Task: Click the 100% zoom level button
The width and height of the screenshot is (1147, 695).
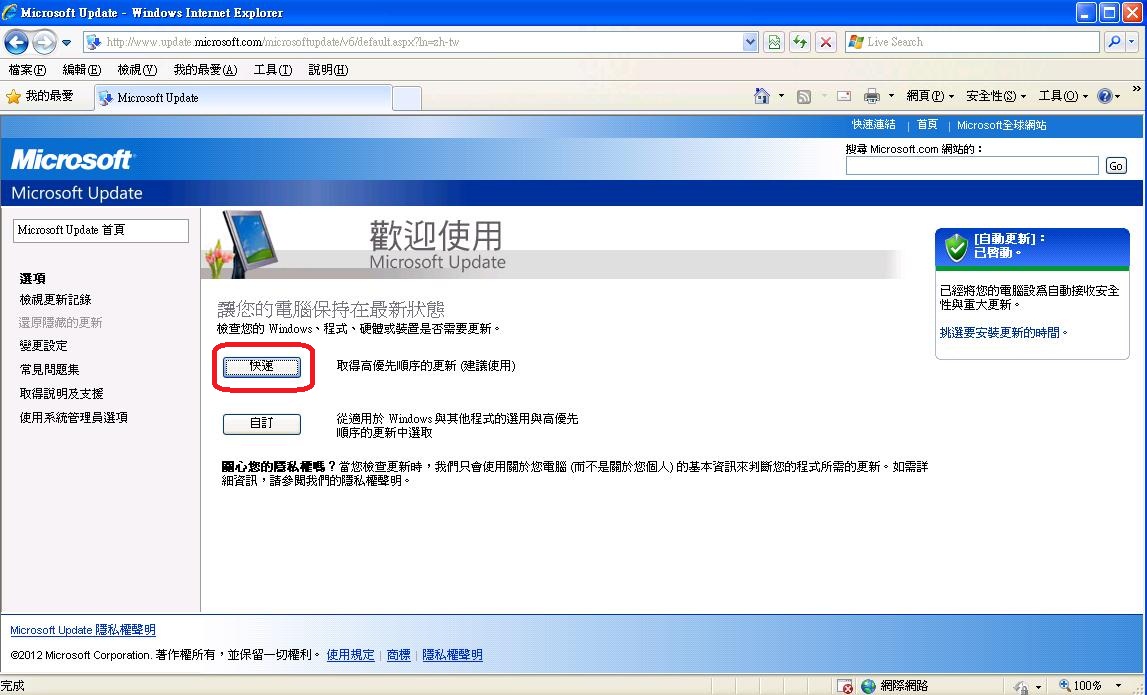Action: [1080, 686]
